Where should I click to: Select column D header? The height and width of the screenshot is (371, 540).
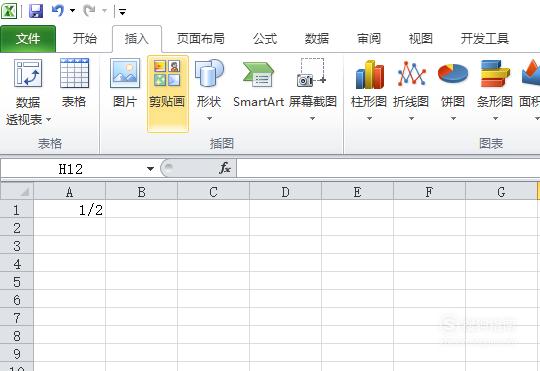click(x=285, y=192)
